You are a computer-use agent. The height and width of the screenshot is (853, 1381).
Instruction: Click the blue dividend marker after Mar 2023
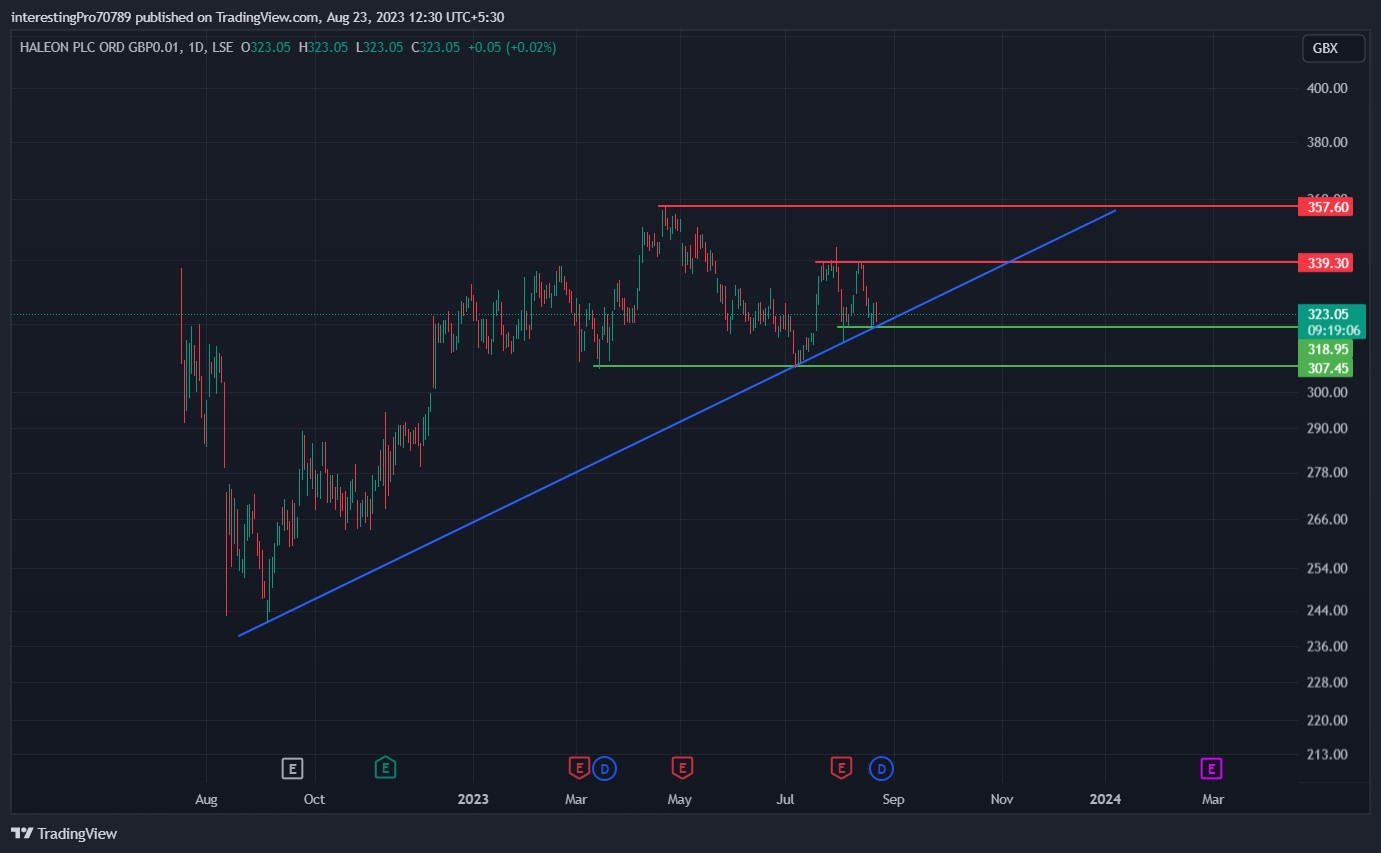coord(604,768)
